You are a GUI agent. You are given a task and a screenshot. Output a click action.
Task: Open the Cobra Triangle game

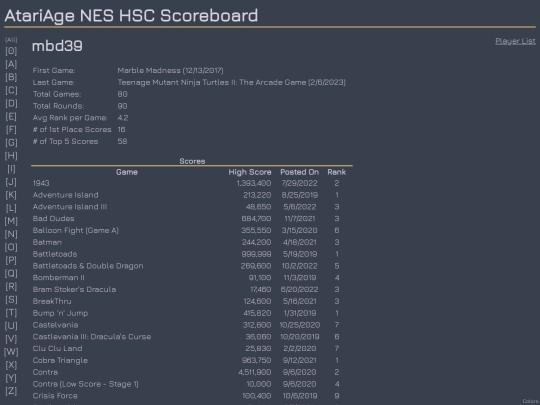60,360
